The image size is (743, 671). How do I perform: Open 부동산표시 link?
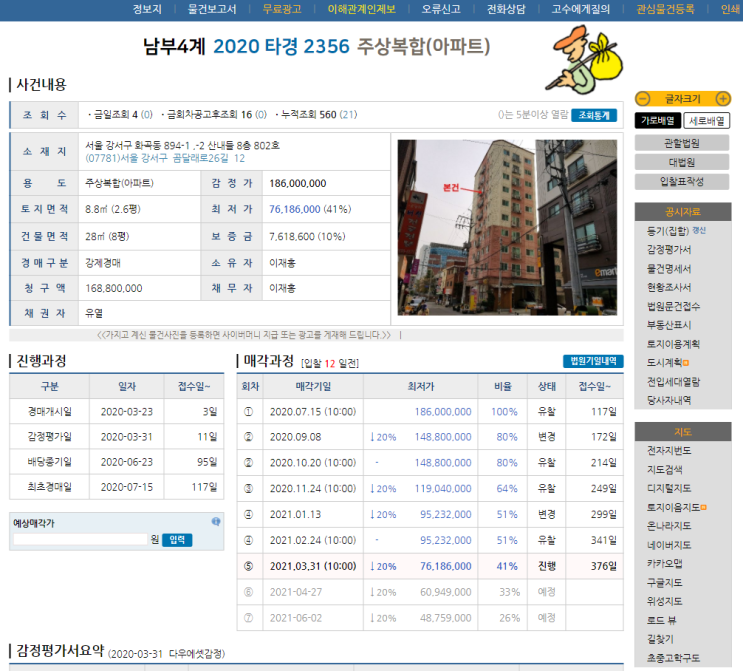669,325
